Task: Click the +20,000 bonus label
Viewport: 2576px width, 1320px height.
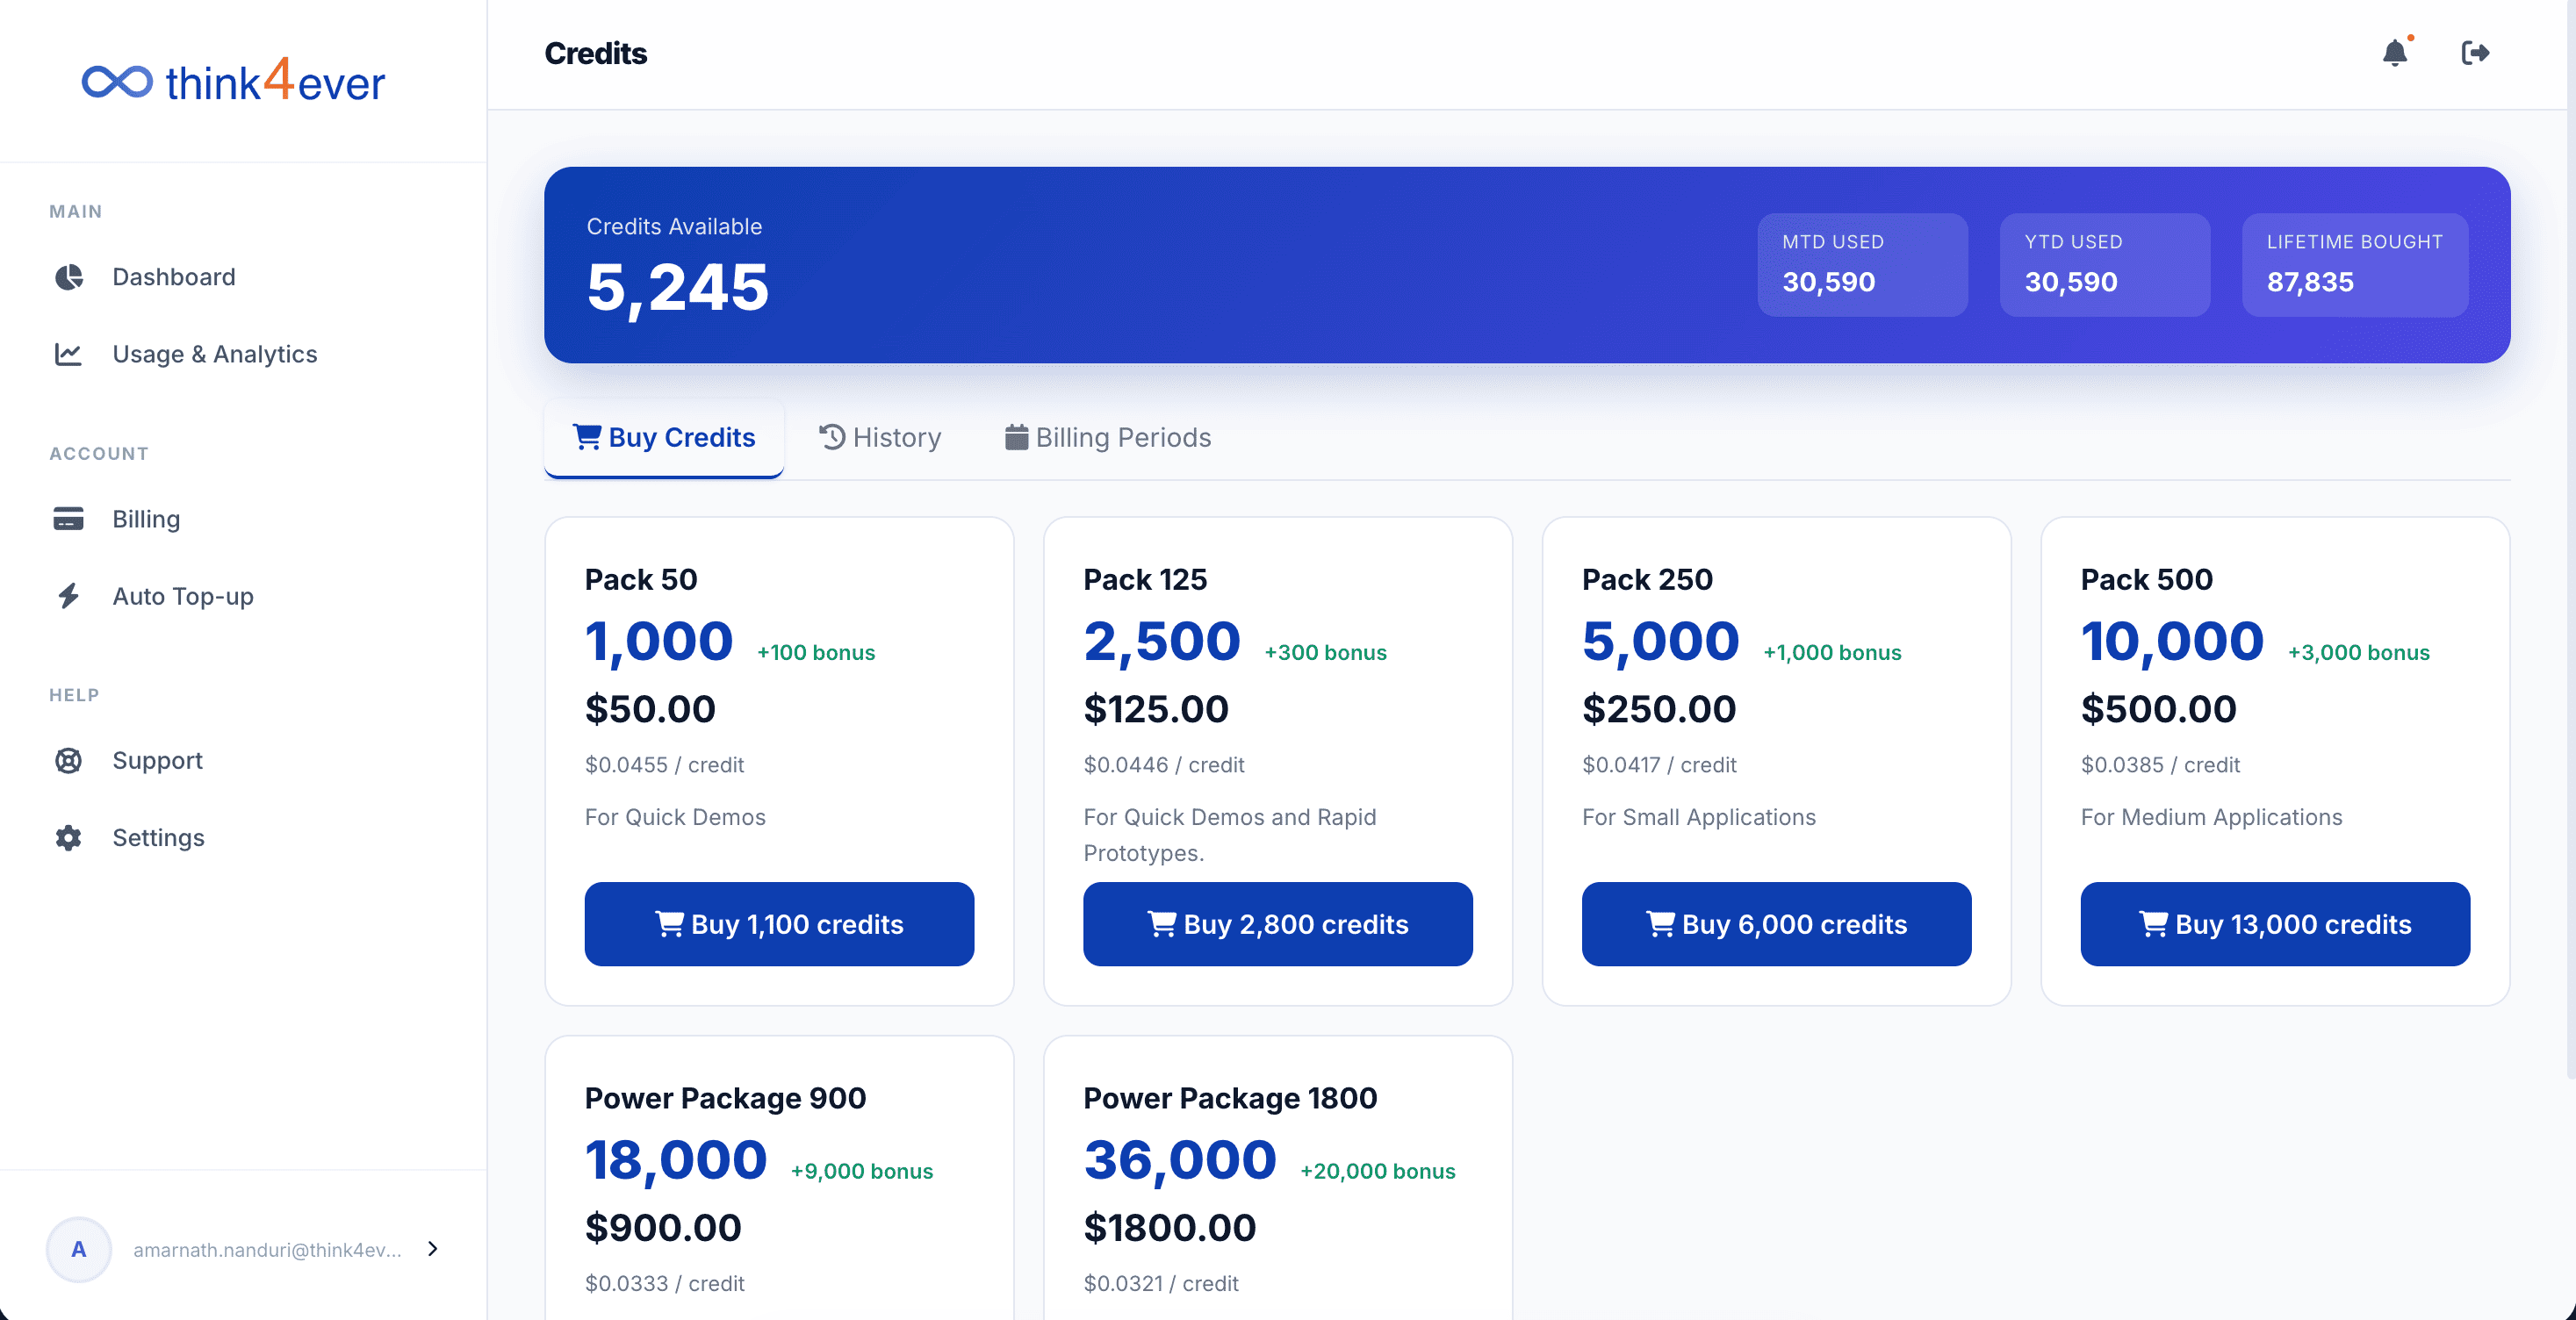Action: (1378, 1172)
